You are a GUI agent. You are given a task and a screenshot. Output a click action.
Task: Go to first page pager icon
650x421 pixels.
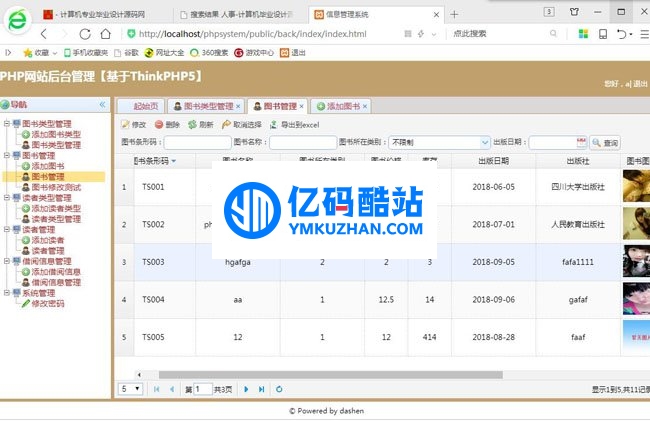156,389
